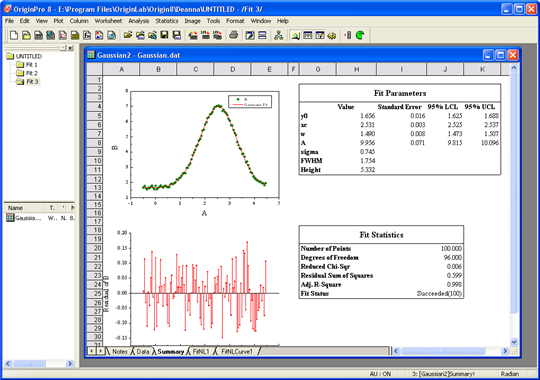This screenshot has height=380, width=540.
Task: Click the New Excel workbook icon
Action: pyautogui.click(x=50, y=35)
